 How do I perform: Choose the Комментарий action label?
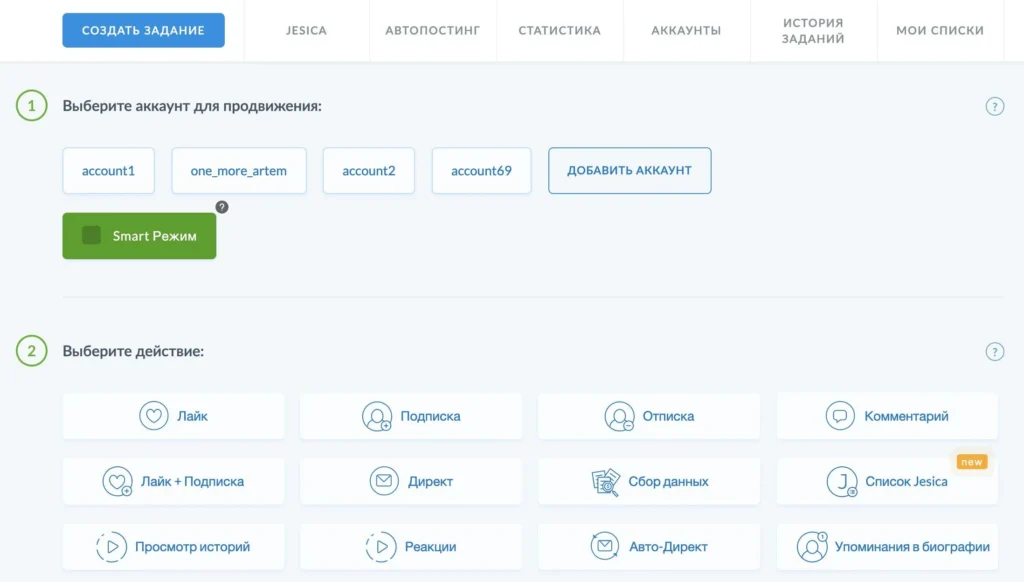[906, 416]
